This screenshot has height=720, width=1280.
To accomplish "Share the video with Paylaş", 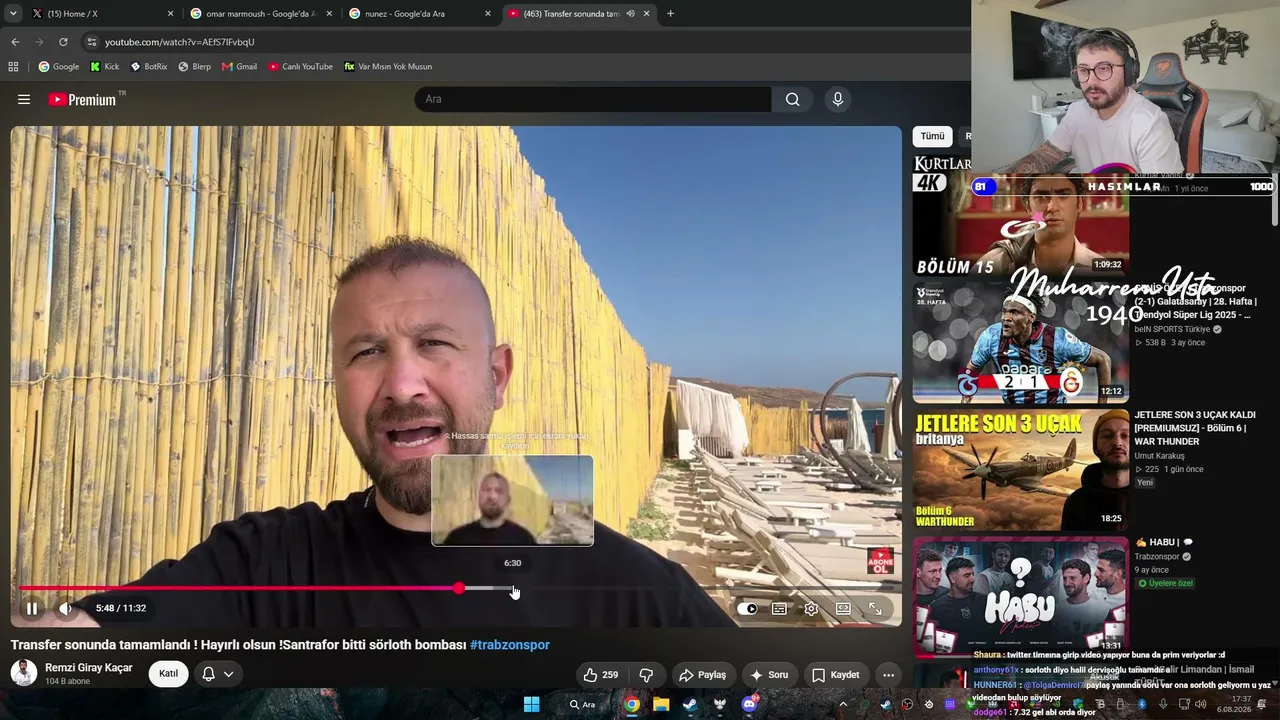I will 702,675.
